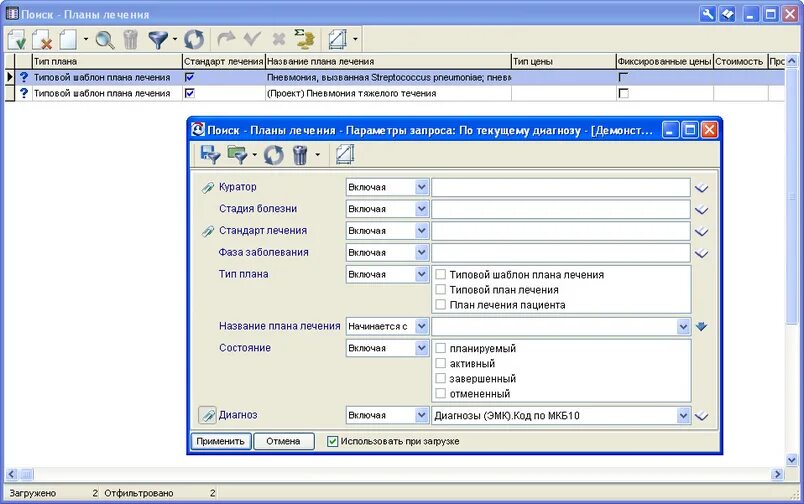
Task: Check the План лечения пациента option
Action: coord(440,305)
